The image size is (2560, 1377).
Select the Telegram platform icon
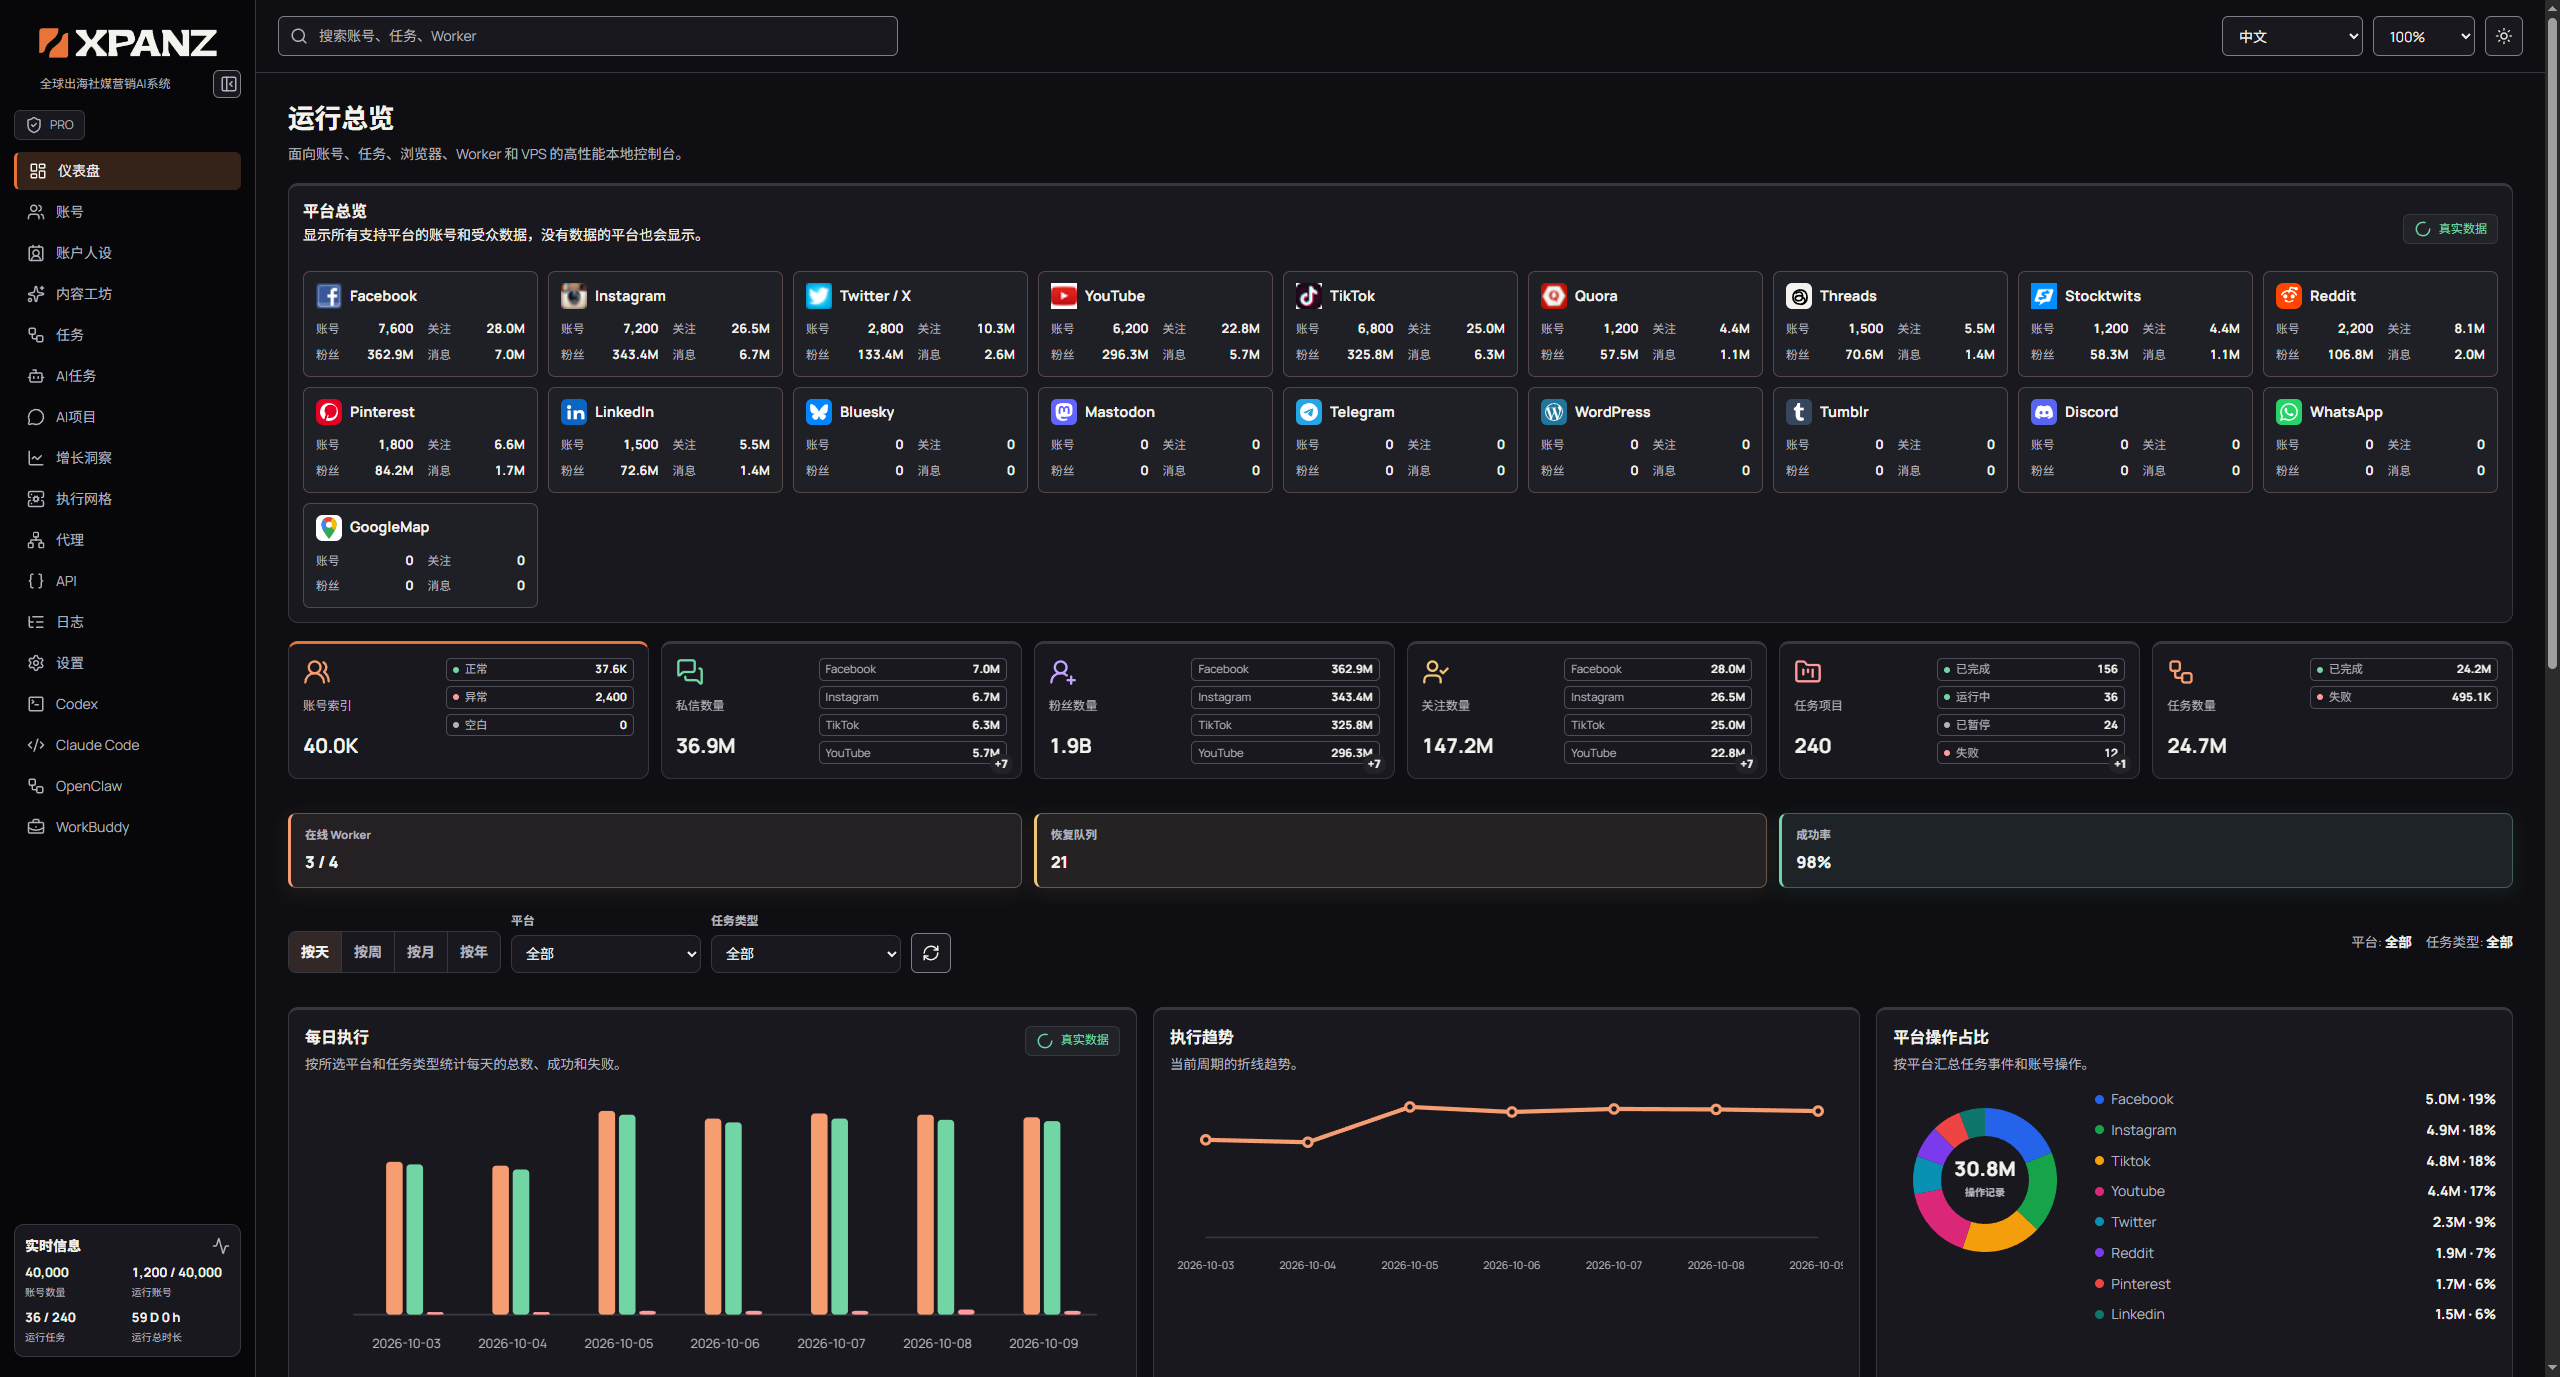(x=1308, y=412)
